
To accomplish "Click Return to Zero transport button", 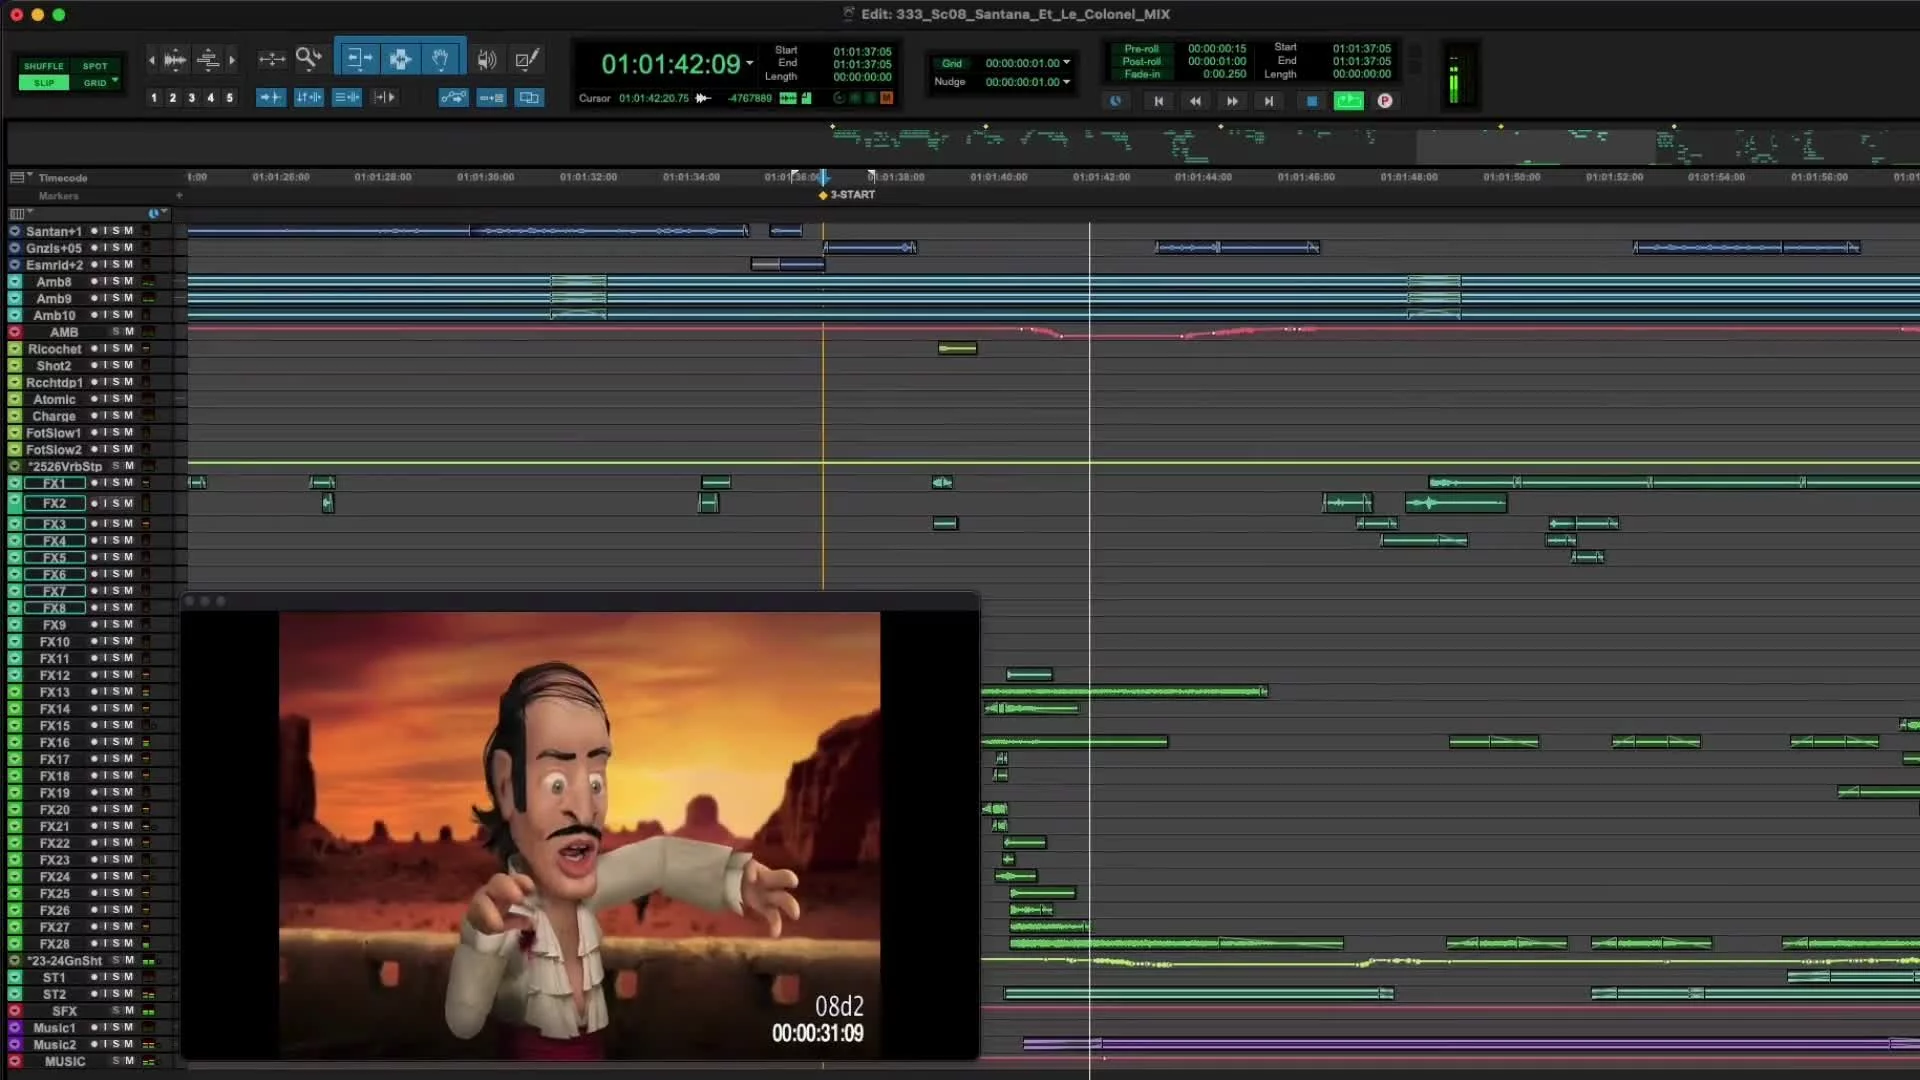I will point(1158,101).
